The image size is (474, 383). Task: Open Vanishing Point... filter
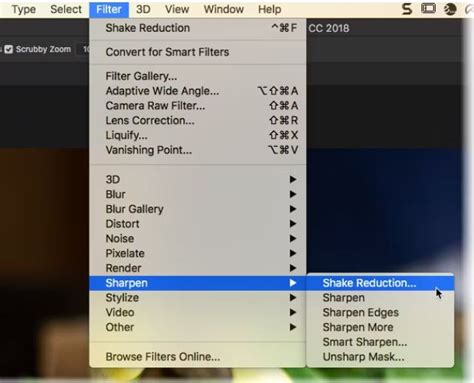tap(198, 150)
